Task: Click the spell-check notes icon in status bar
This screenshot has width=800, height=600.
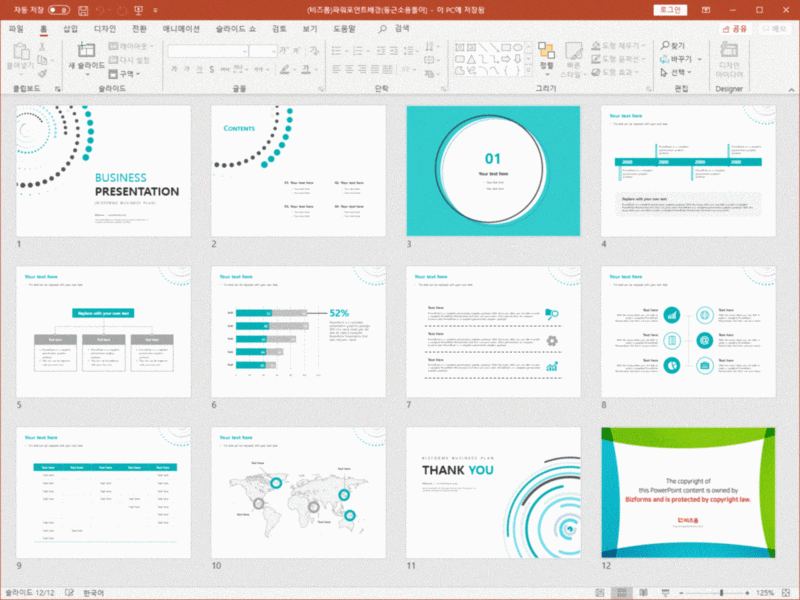Action: point(69,592)
